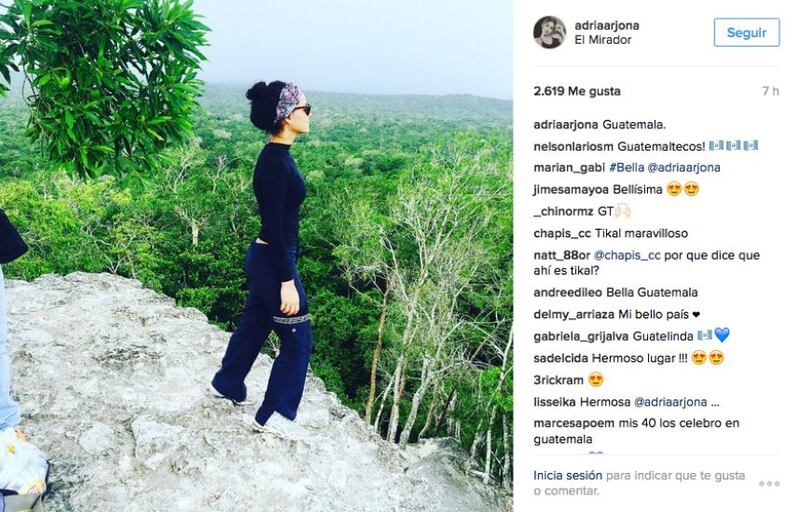The width and height of the screenshot is (800, 512).
Task: Open the delmy_arriaza commenter profile
Action: 574,315
